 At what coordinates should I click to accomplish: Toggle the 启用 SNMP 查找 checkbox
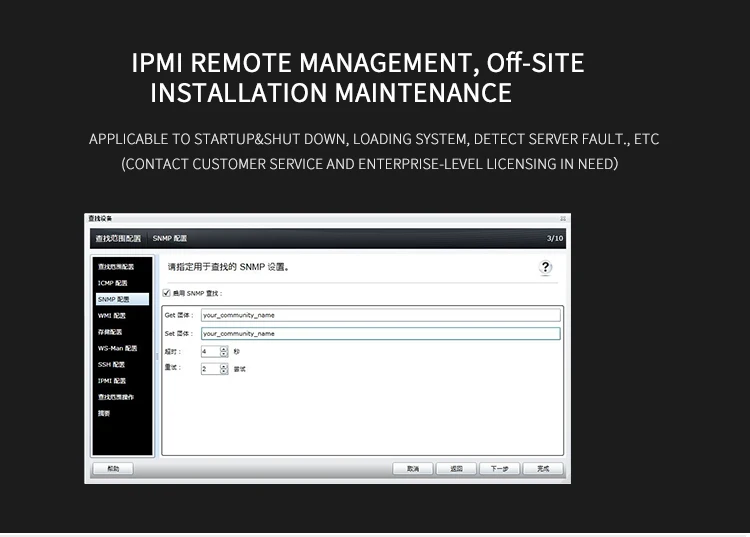coord(166,293)
